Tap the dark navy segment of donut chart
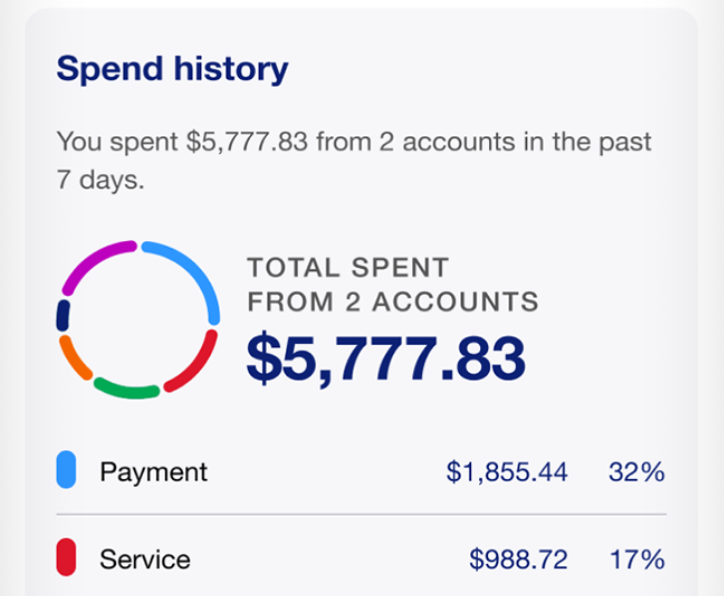 pos(63,315)
